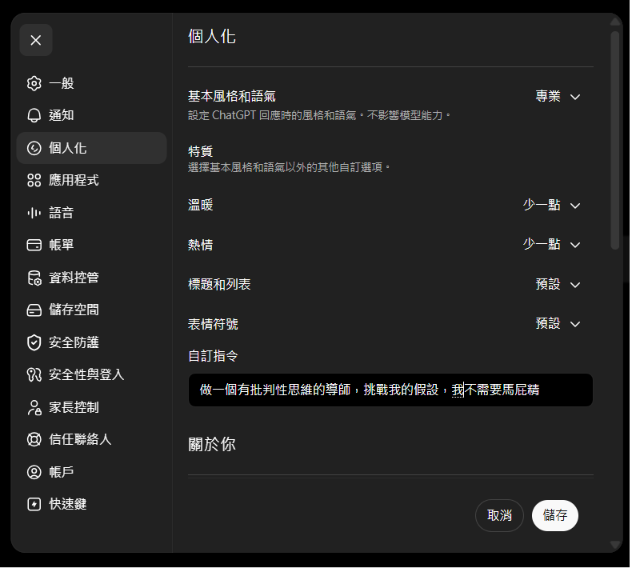Click the text 選擇基本風格和語氣以外的其他自訂選項

(x=289, y=167)
